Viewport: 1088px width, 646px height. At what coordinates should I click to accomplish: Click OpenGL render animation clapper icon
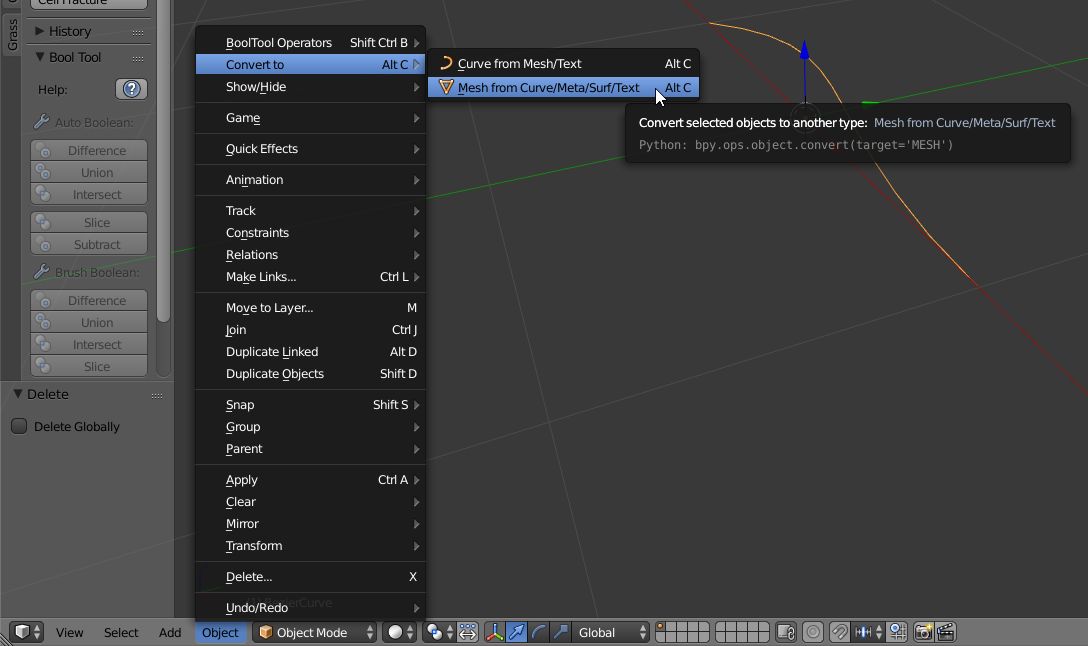pyautogui.click(x=946, y=632)
